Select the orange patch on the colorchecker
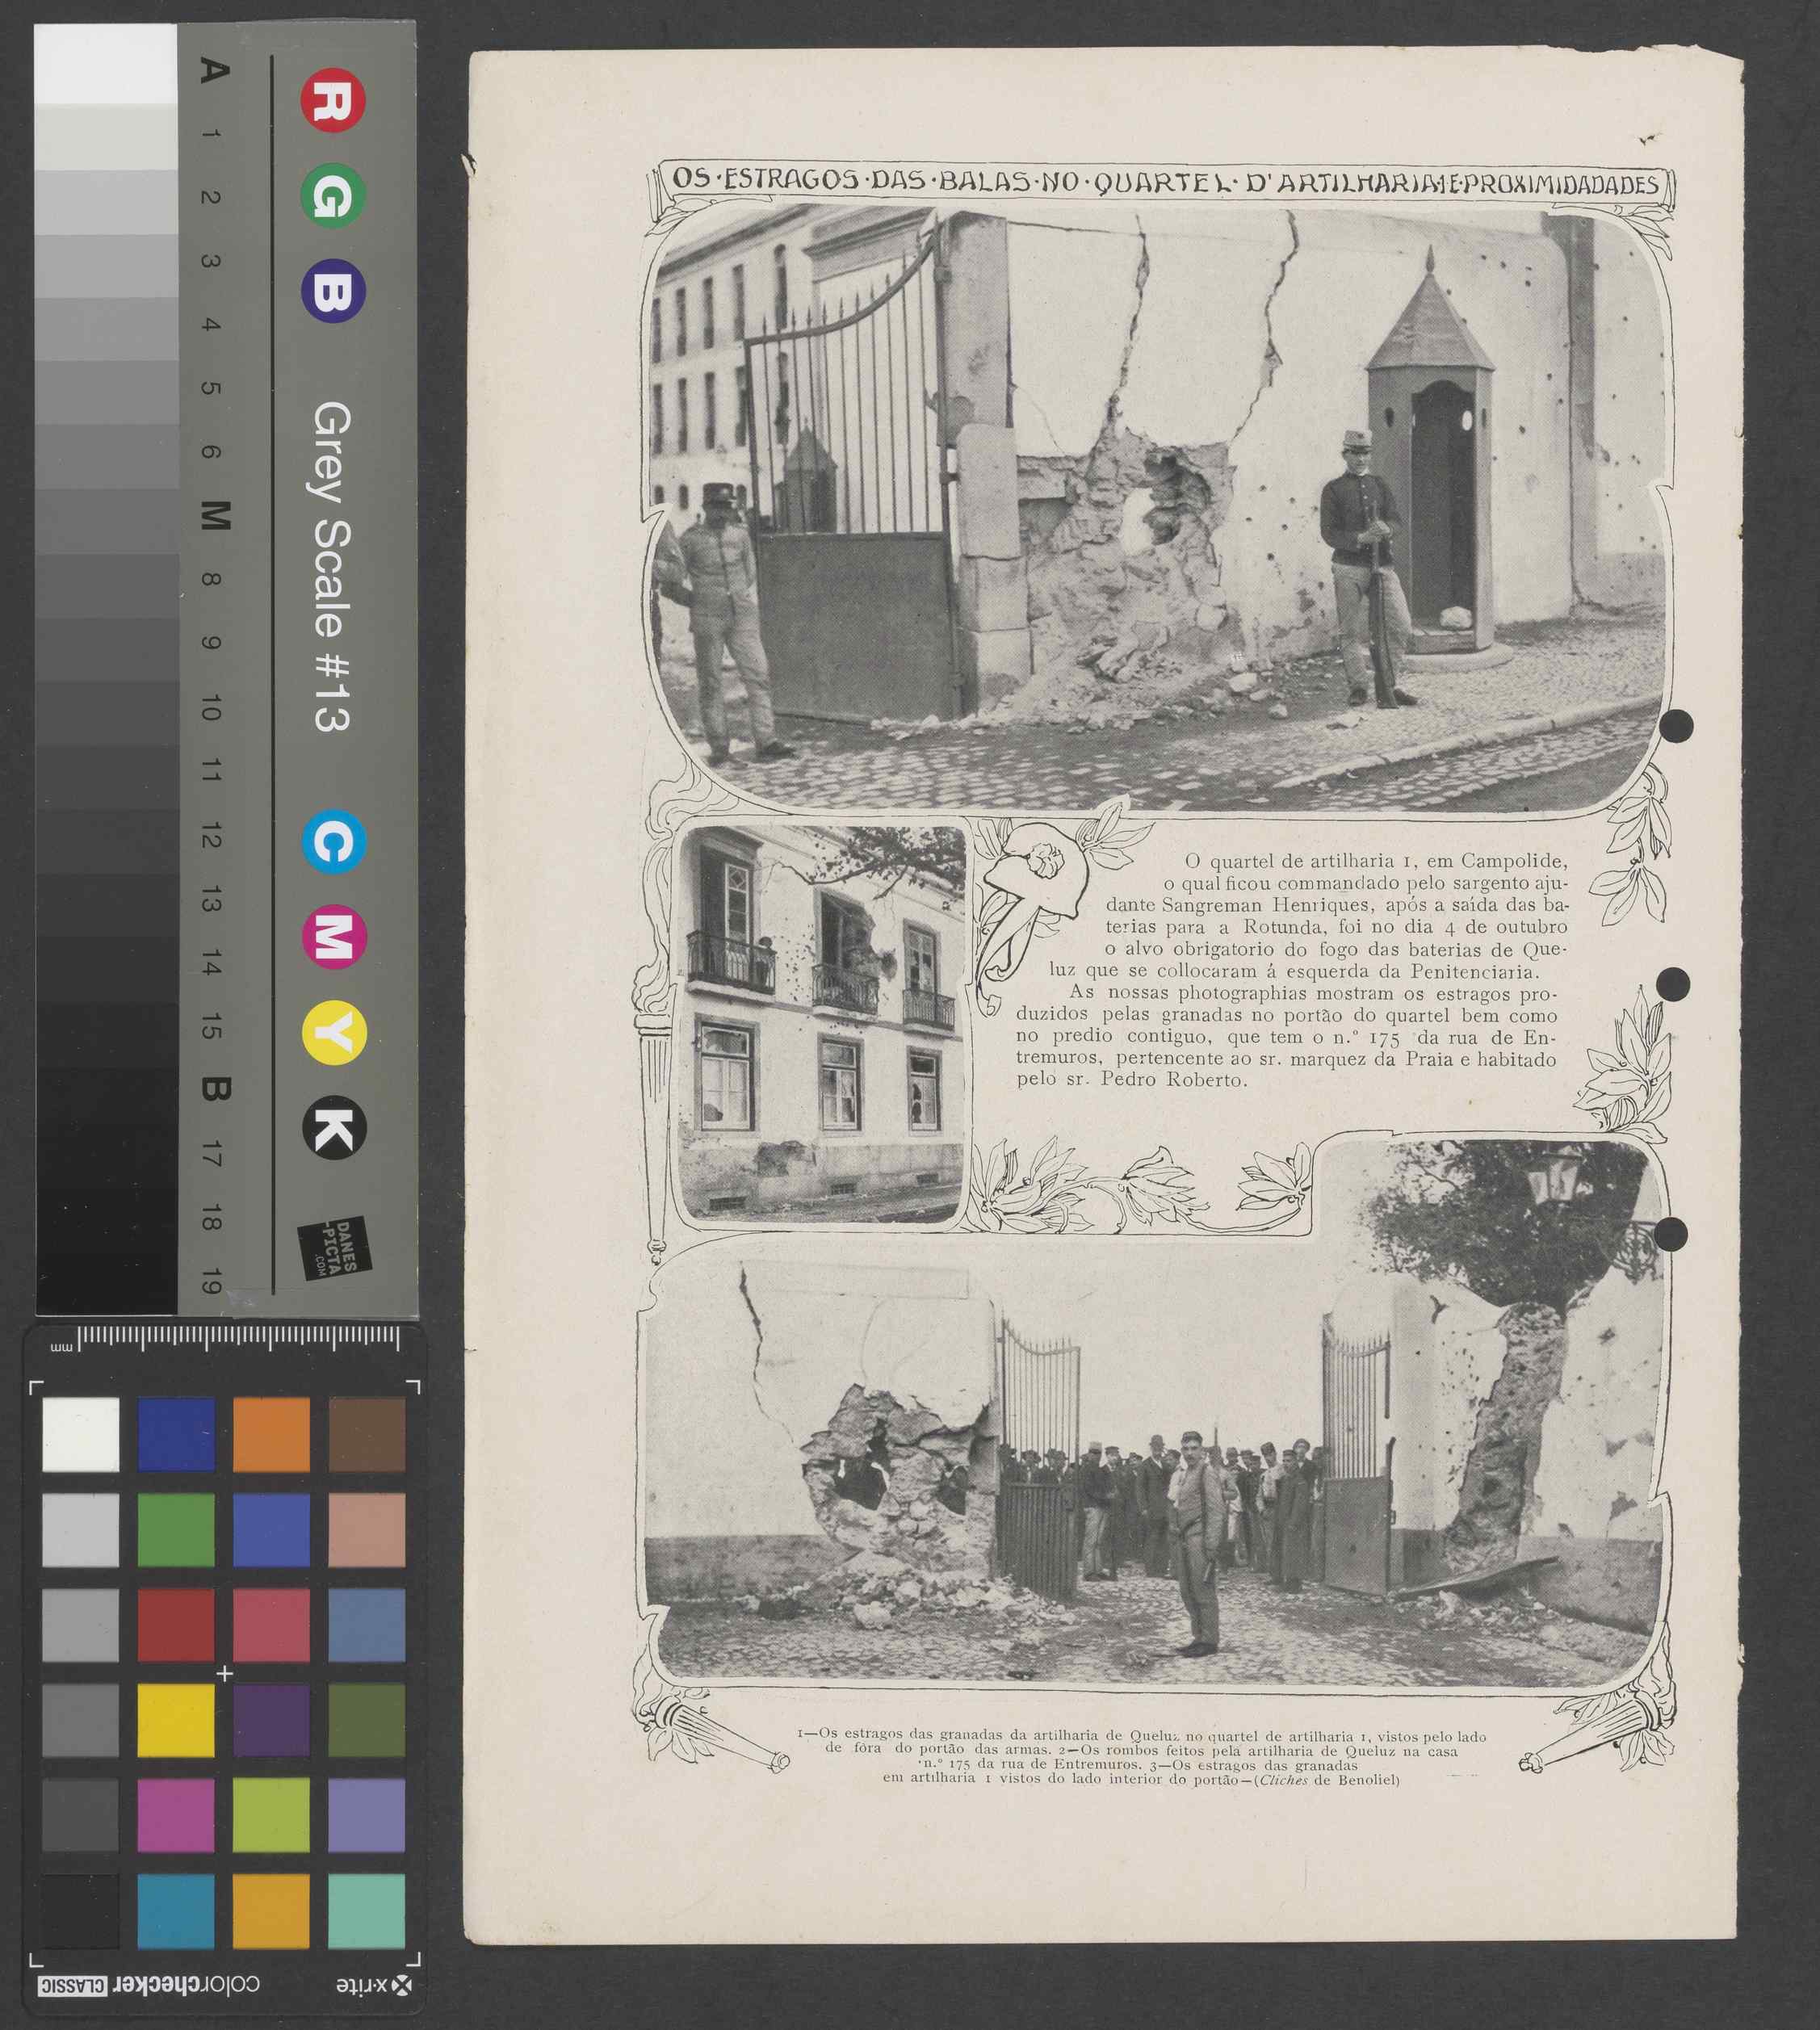Viewport: 1820px width, 2030px height. (x=271, y=1435)
